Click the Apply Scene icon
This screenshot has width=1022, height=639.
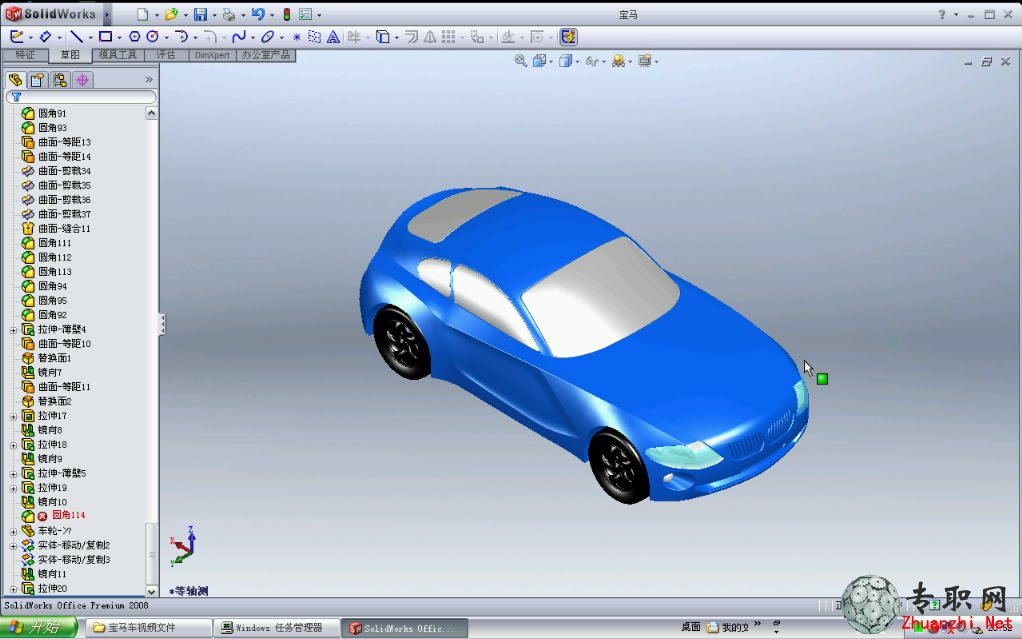pos(618,61)
